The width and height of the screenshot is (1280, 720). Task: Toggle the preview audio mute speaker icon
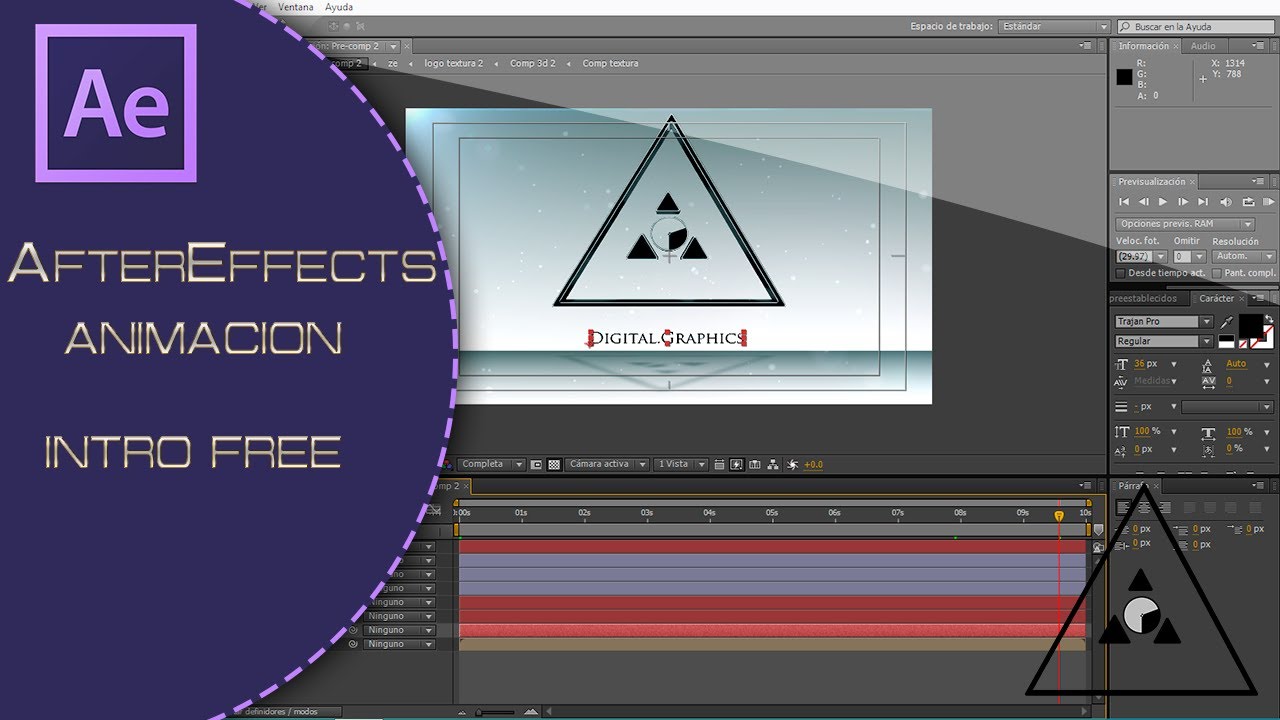(1226, 202)
